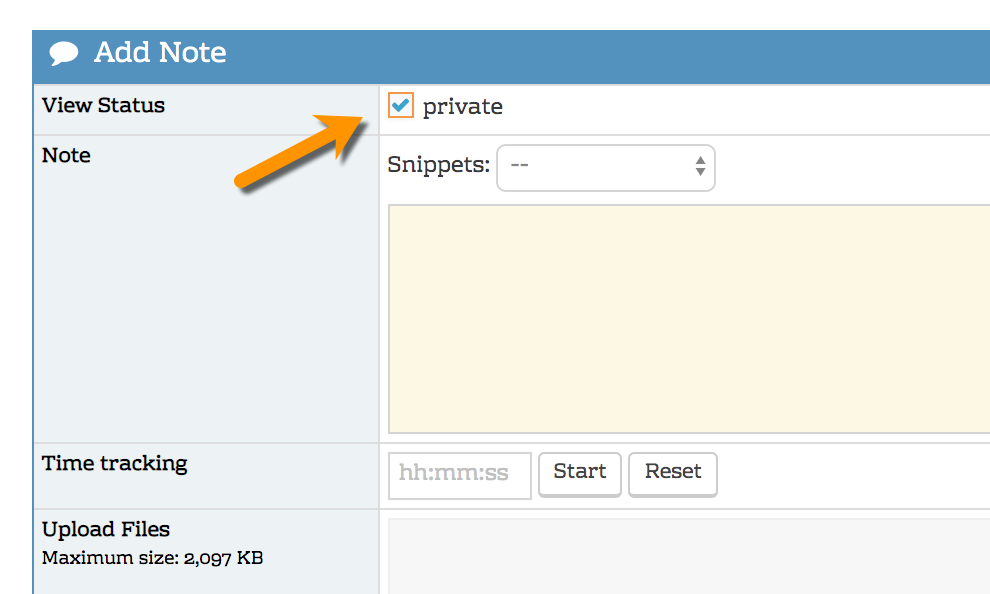
Task: Click the 'Time tracking' row label
Action: click(x=114, y=463)
